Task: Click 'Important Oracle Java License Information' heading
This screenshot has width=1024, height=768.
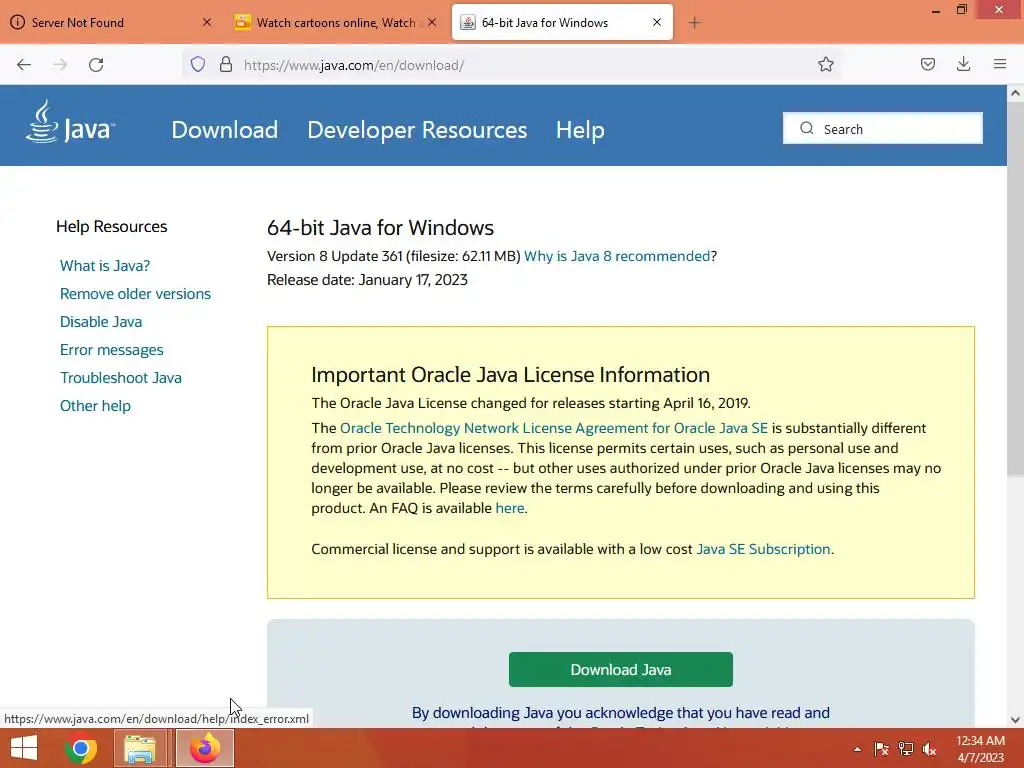Action: [x=510, y=374]
